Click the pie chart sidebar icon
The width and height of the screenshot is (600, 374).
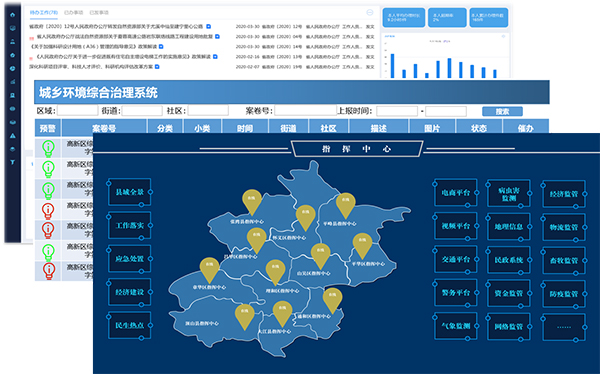pos(13,69)
